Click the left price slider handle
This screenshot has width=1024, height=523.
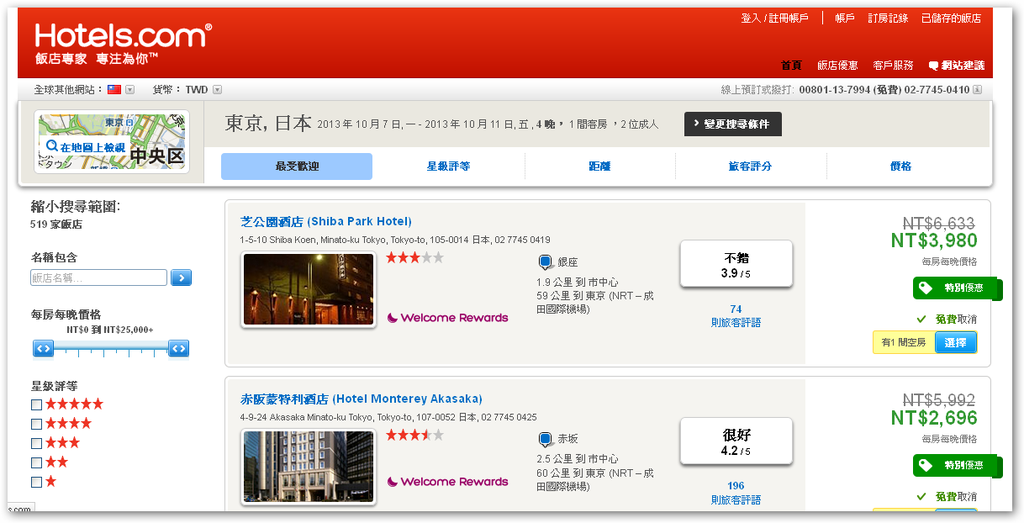coord(44,349)
